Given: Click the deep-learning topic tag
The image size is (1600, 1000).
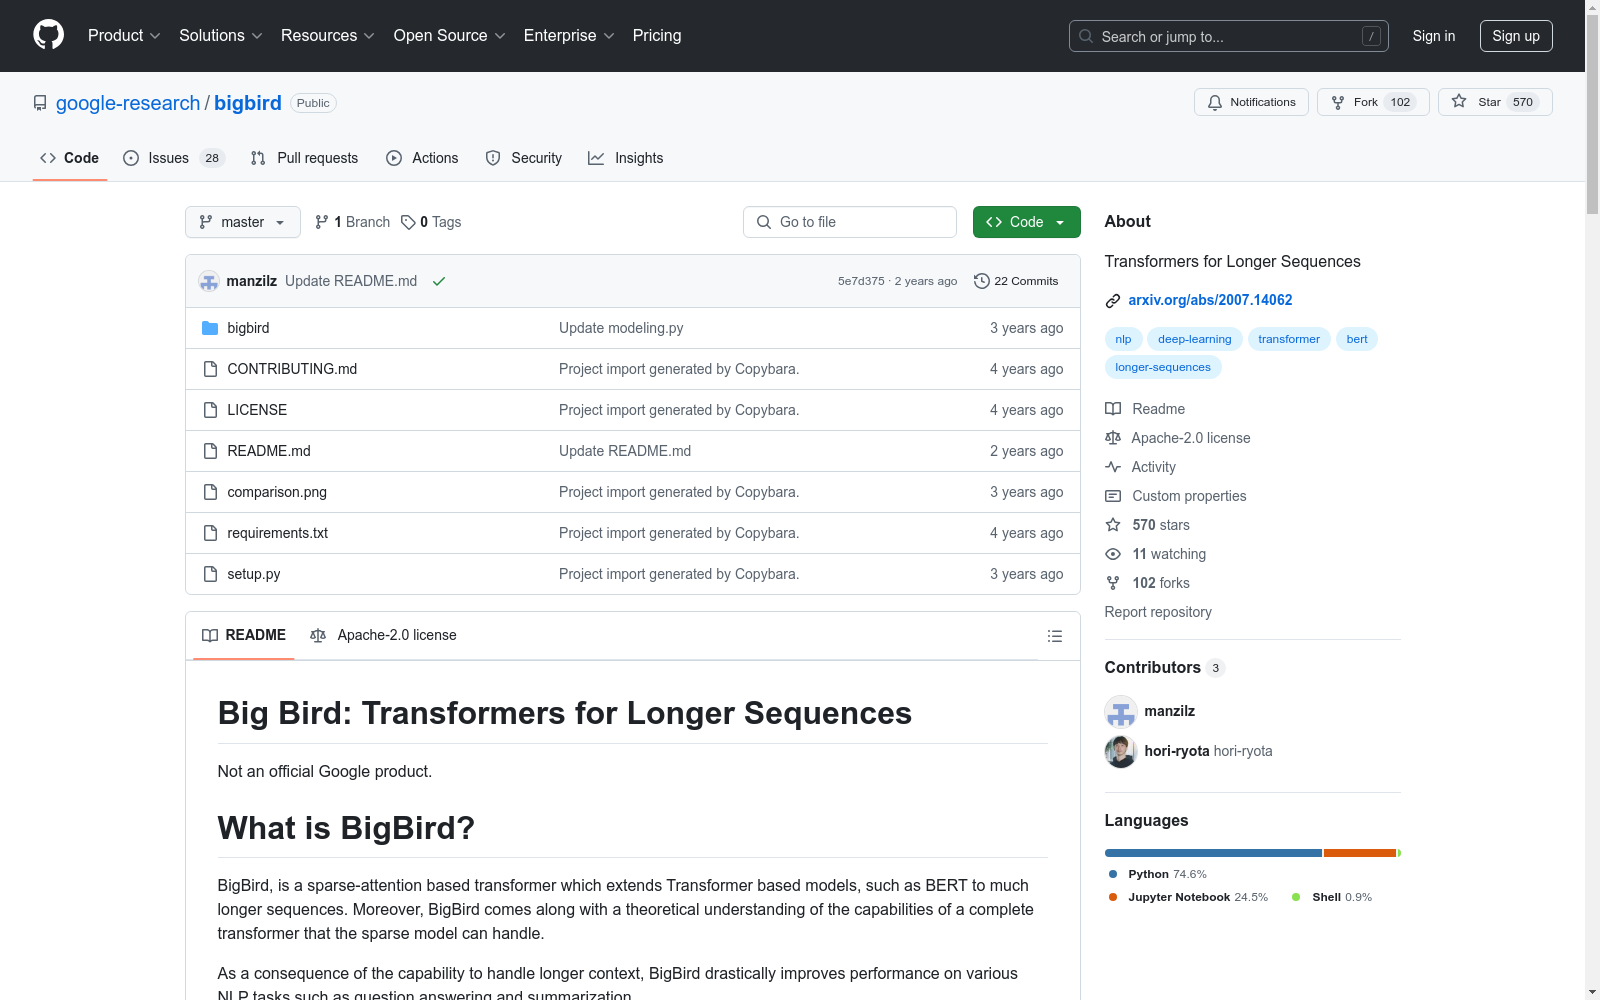Looking at the screenshot, I should pyautogui.click(x=1195, y=339).
